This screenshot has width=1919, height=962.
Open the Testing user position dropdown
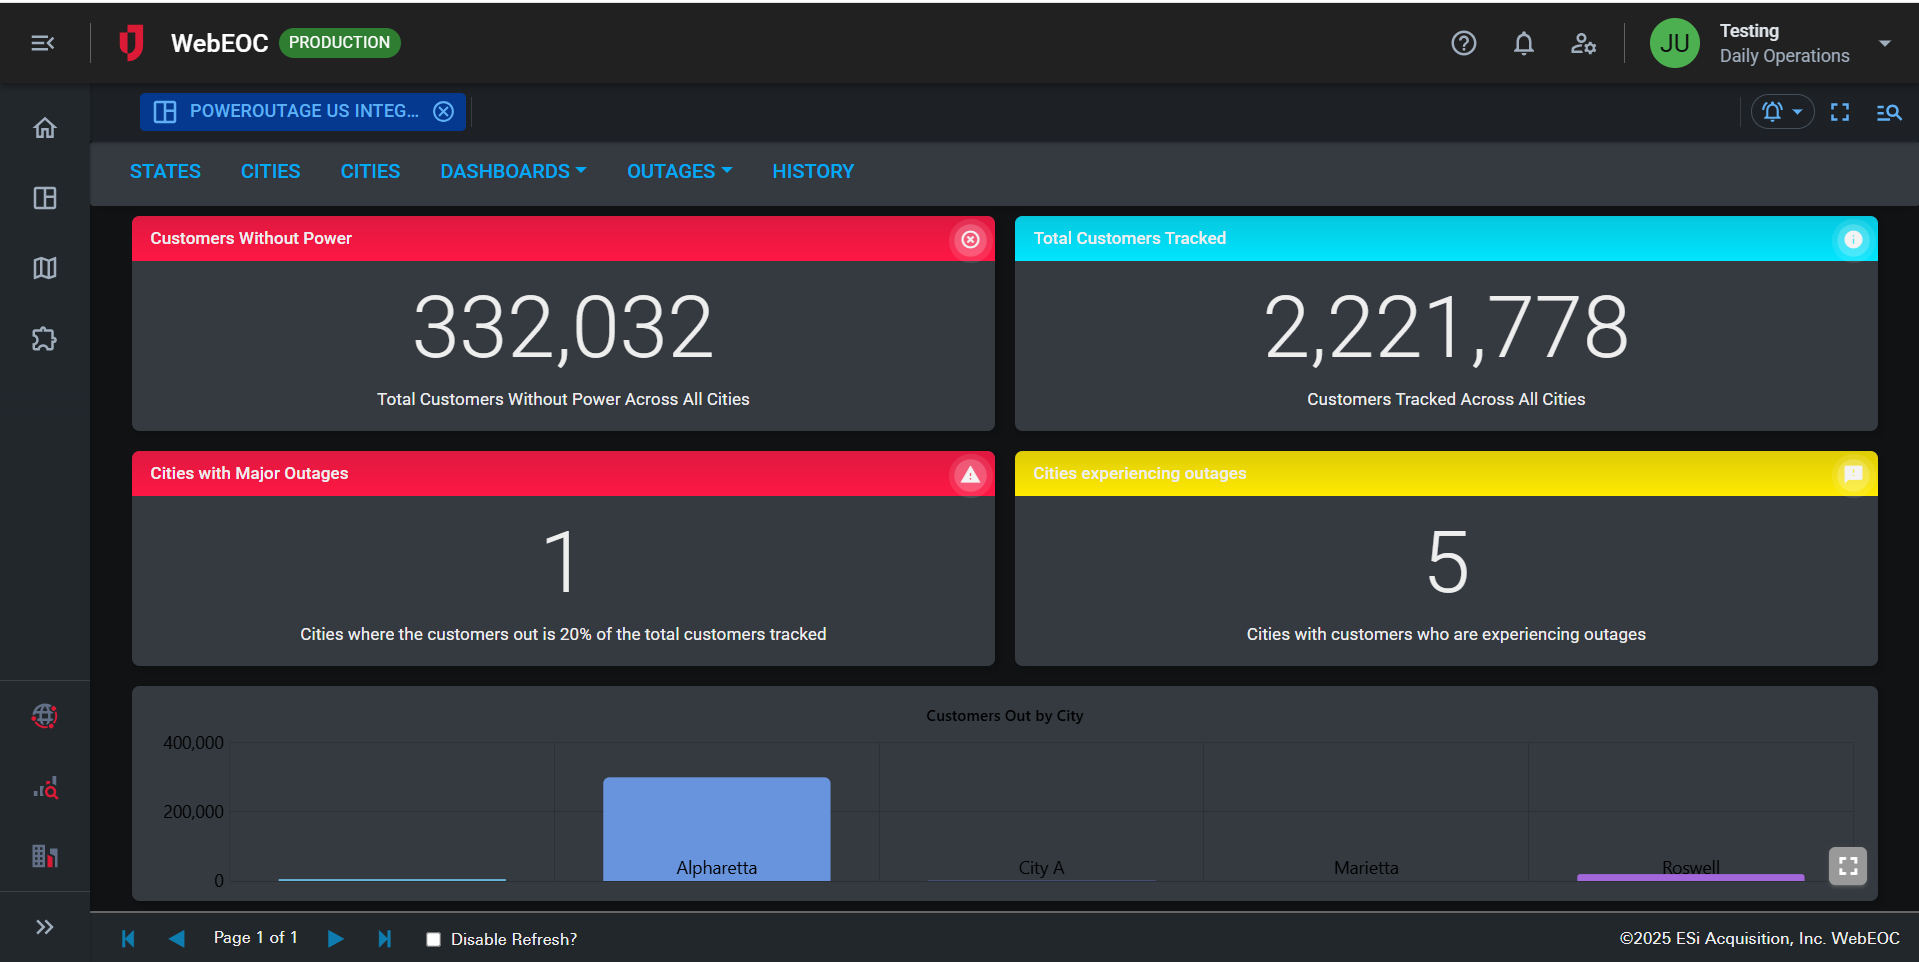click(x=1884, y=43)
